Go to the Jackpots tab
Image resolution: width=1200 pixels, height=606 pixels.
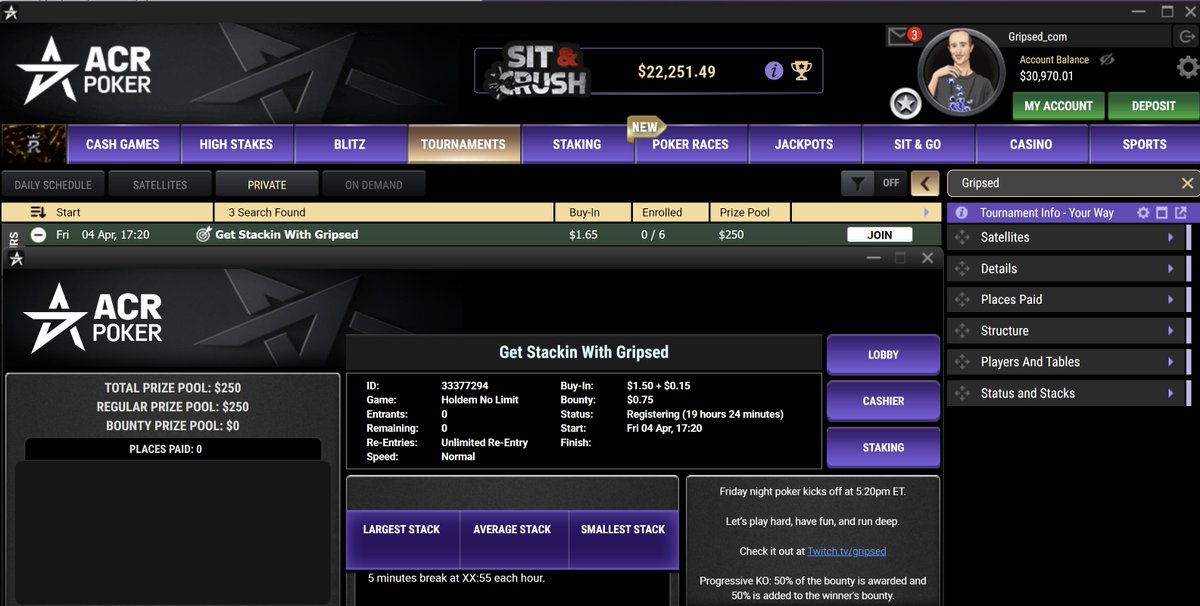click(804, 144)
